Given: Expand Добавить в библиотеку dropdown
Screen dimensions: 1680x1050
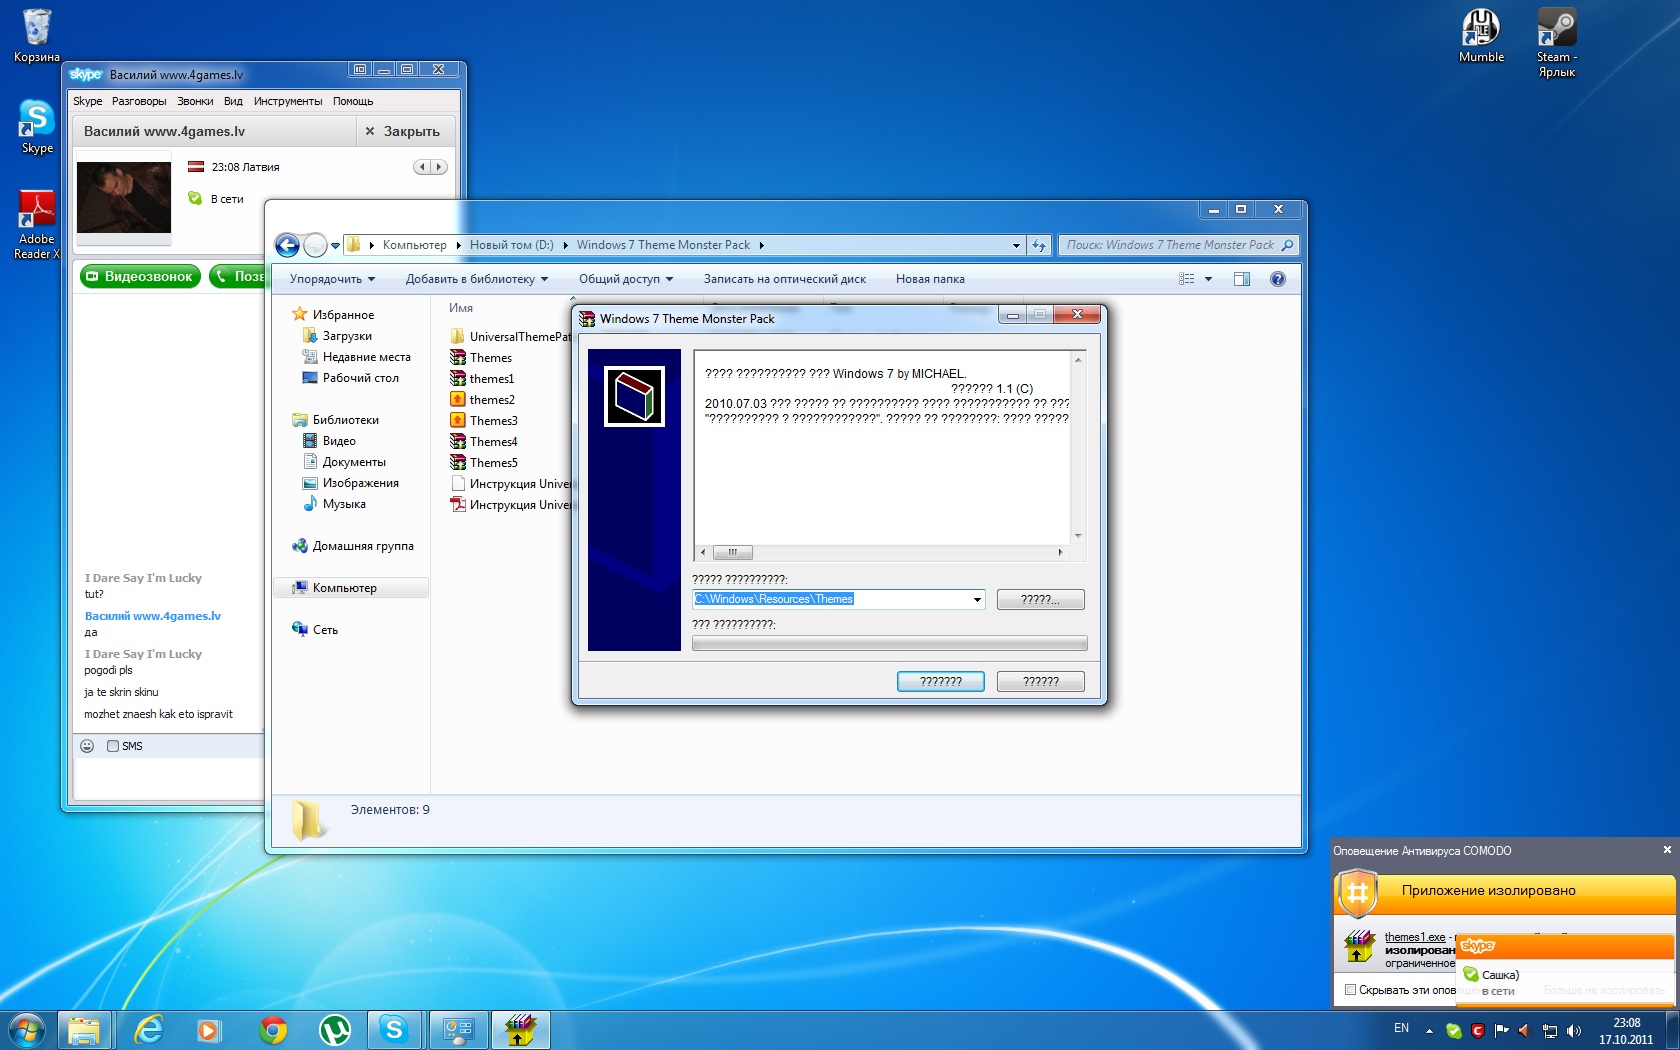Looking at the screenshot, I should [x=477, y=279].
